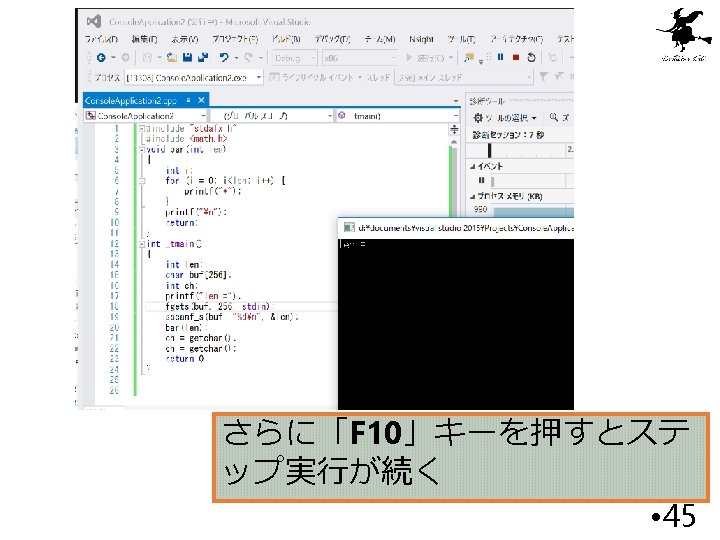Toggle the pin on ConsoleApplication2.cpp tab
Image resolution: width=720 pixels, height=540 pixels.
[x=188, y=100]
